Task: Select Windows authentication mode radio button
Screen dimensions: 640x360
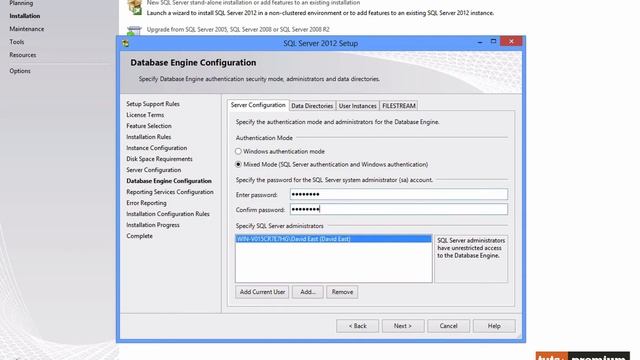Action: point(238,151)
